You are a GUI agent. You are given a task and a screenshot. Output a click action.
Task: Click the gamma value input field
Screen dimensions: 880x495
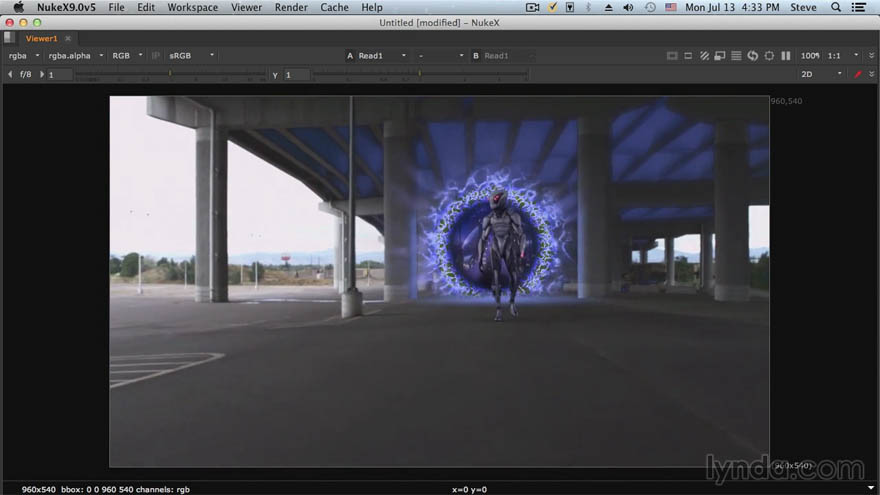pos(297,75)
